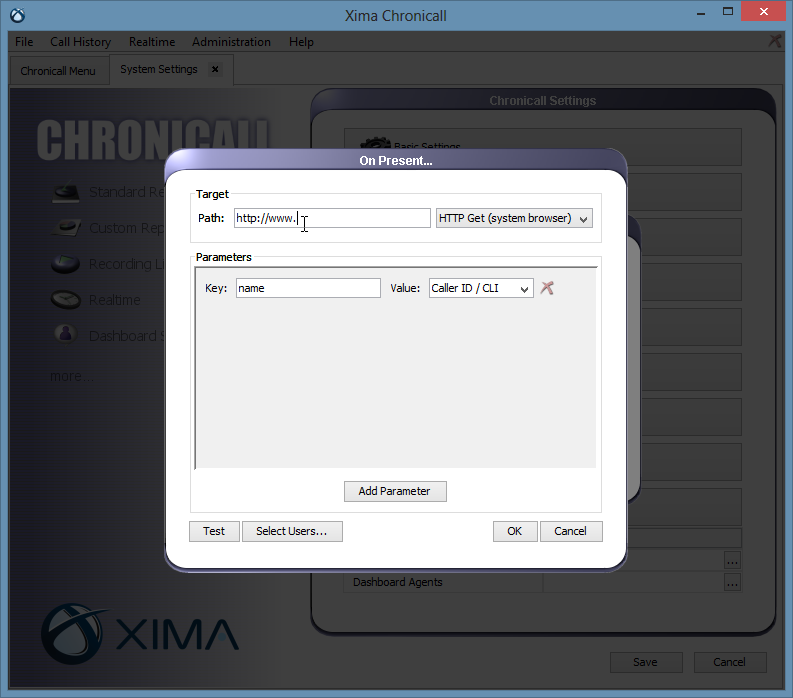
Task: Click the Ximа logo icon in title bar
Action: [x=18, y=15]
